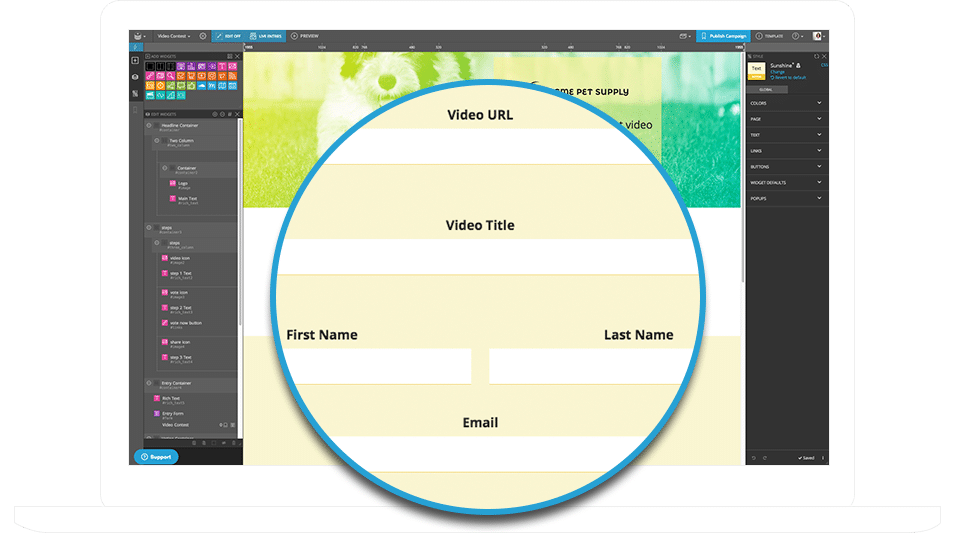Viewport: 955px width, 534px height.
Task: Expand the Colors style section
Action: coord(787,103)
